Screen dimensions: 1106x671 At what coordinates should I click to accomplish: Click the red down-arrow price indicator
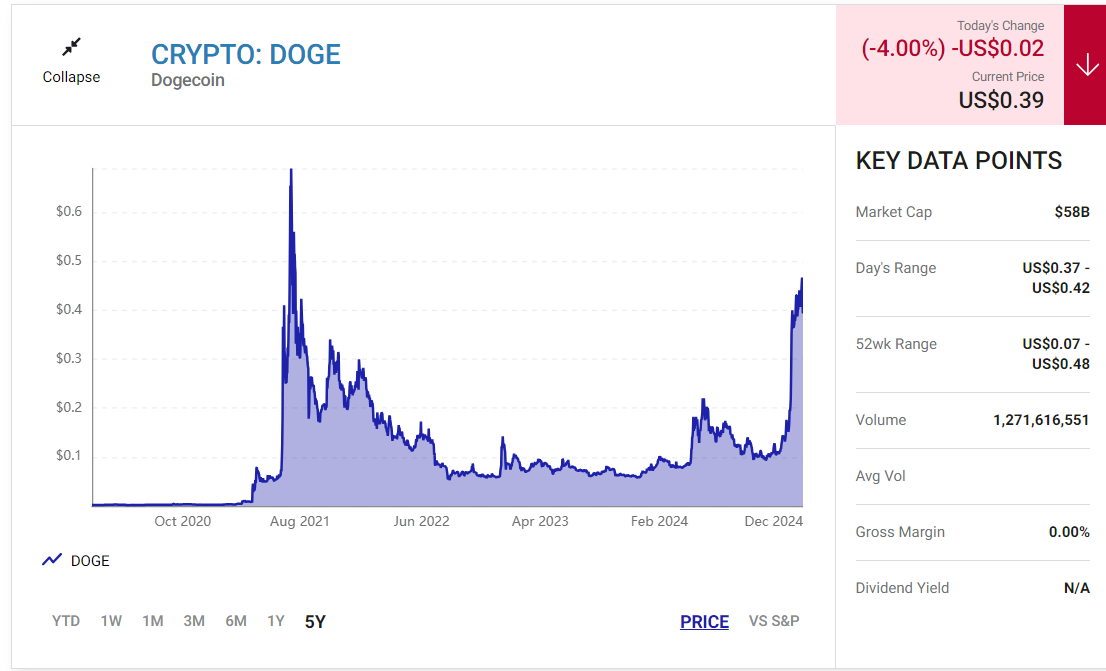point(1086,65)
